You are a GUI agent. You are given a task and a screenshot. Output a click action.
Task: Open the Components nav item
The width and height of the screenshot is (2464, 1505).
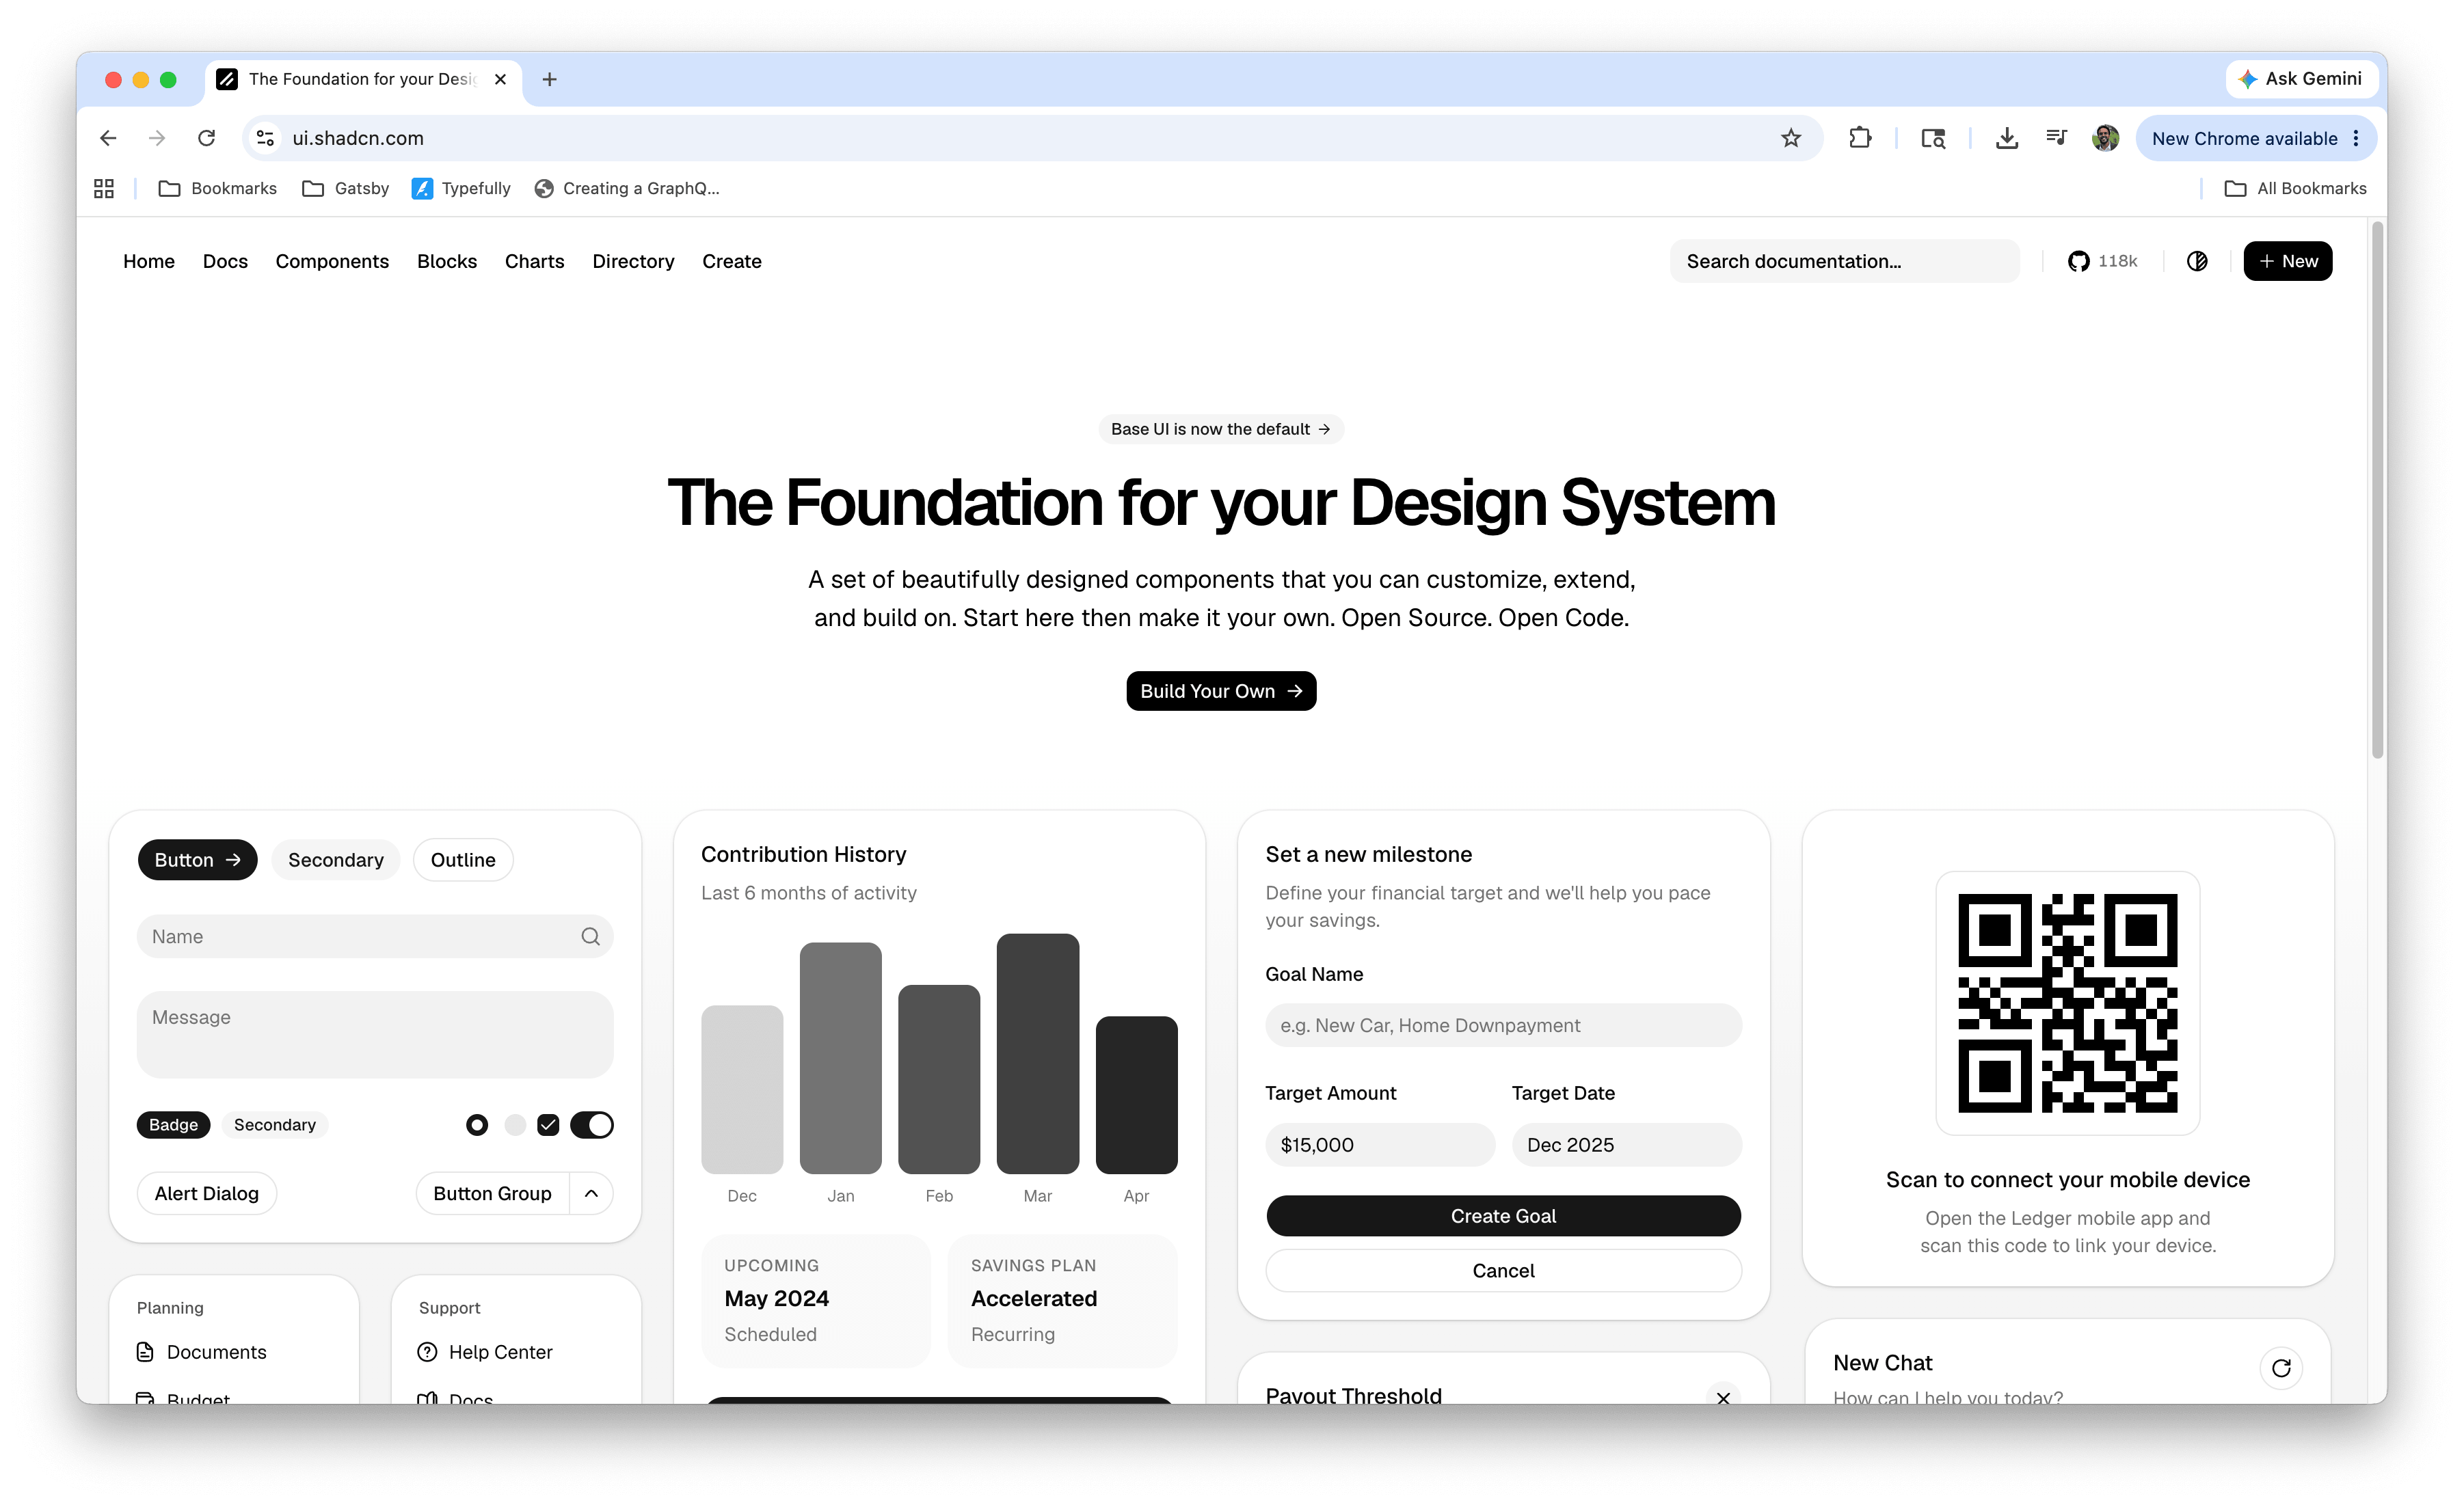(x=332, y=261)
